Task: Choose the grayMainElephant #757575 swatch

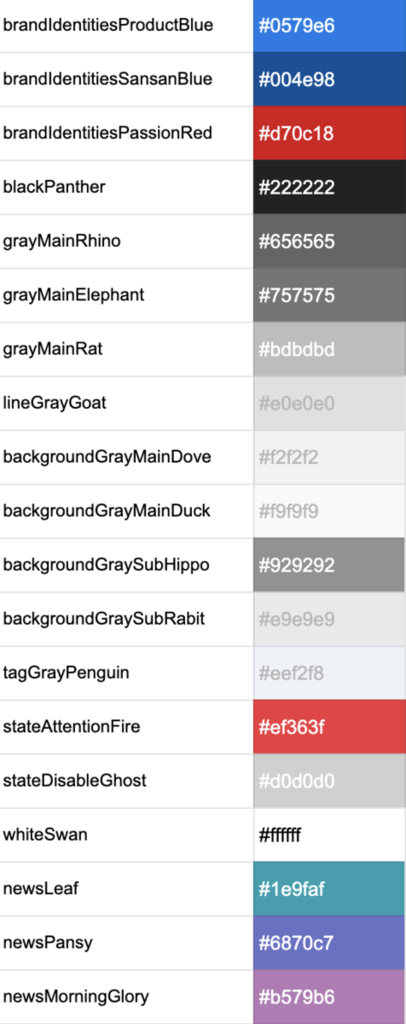Action: coord(330,295)
